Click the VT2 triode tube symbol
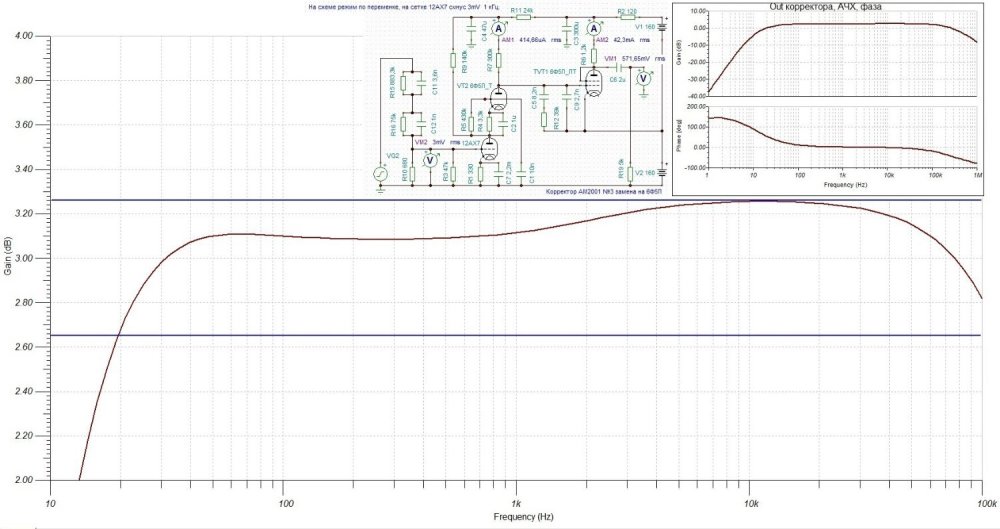The image size is (1000, 529). coord(499,97)
